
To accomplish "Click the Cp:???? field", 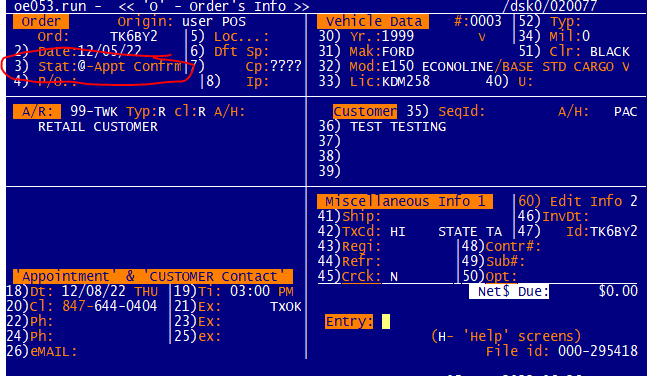I will click(274, 67).
